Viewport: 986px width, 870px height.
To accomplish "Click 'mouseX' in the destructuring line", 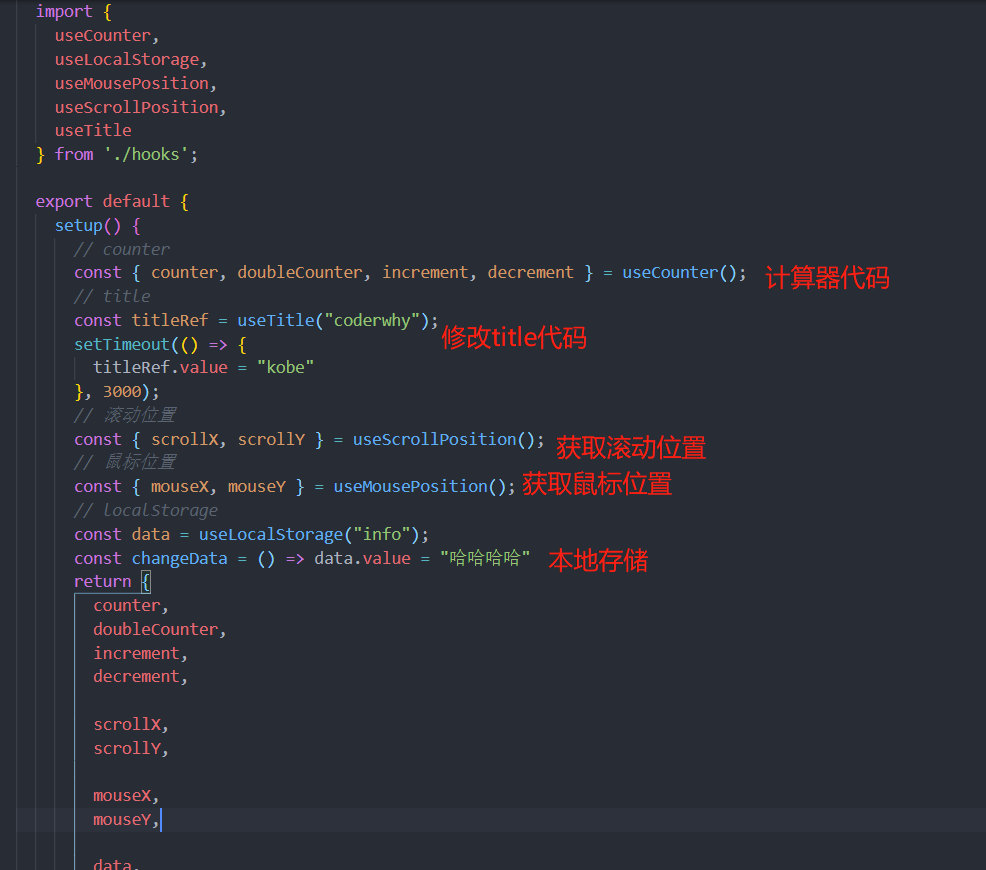I will (179, 487).
